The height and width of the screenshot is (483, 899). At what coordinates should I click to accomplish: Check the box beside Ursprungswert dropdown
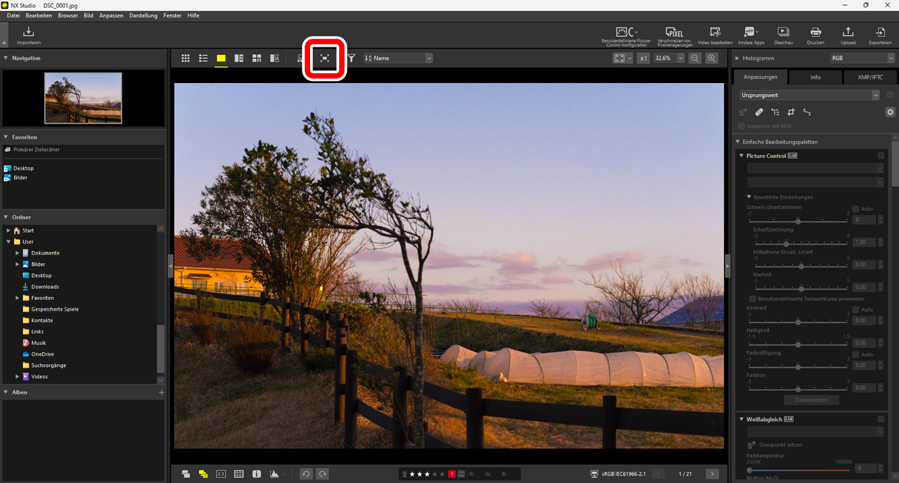click(x=889, y=96)
